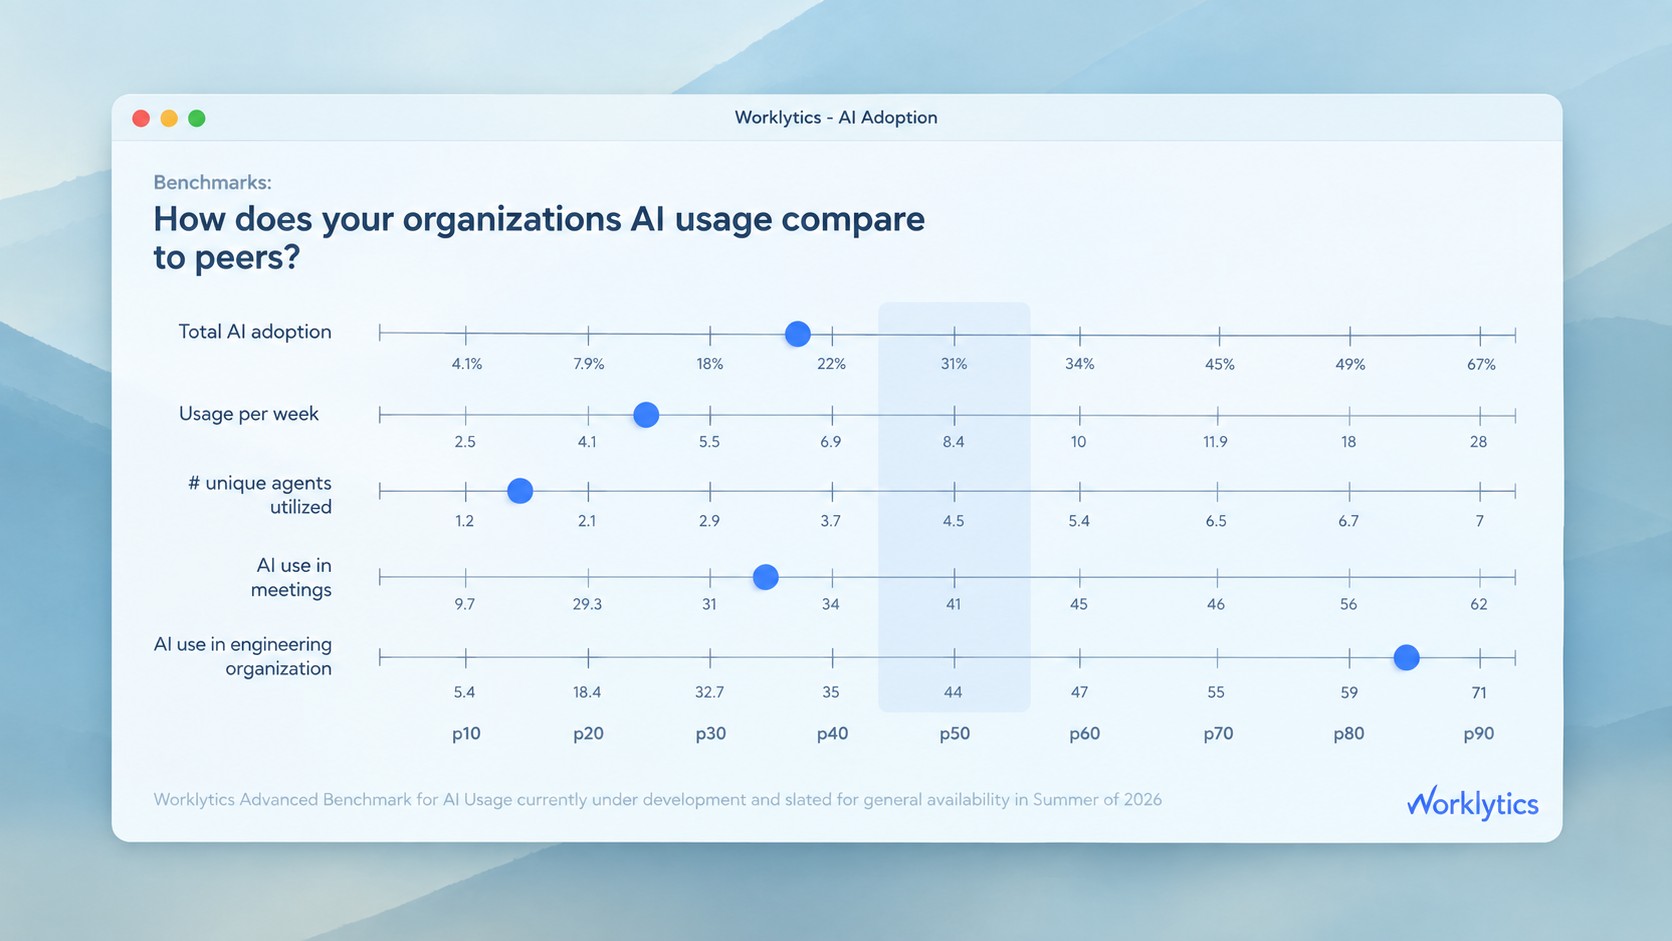Screen dimensions: 1672x941
Task: Click the Worklytics Advanced Benchmark footnote text
Action: pyautogui.click(x=657, y=799)
